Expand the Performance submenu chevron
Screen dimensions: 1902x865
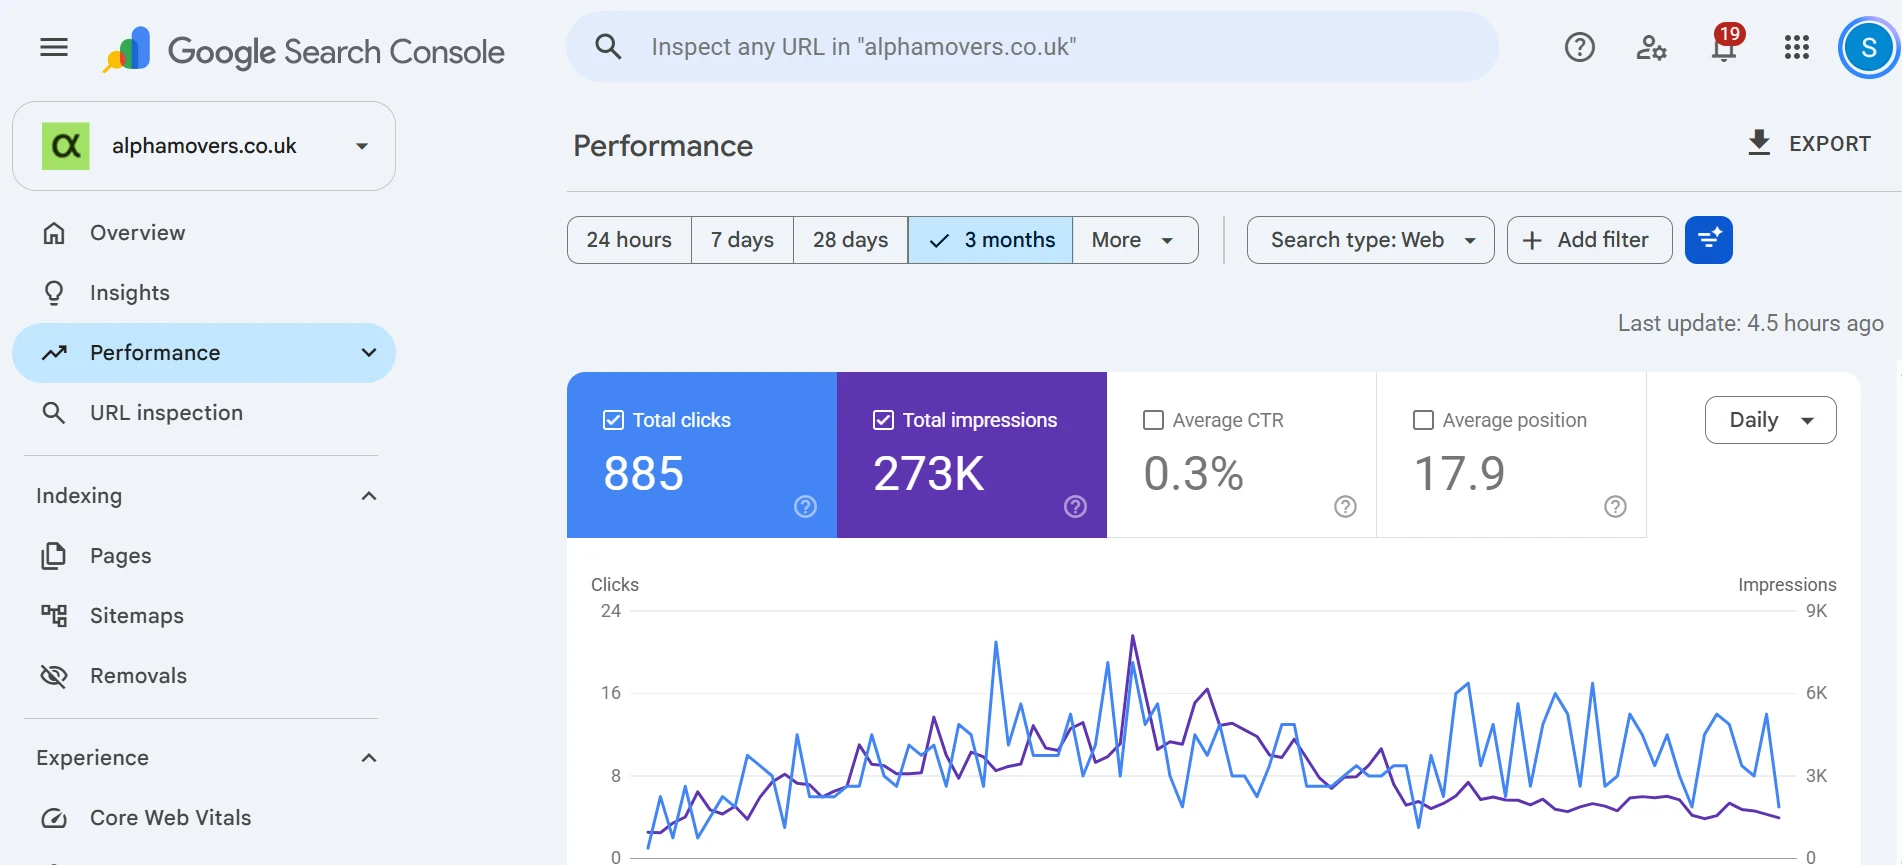369,353
